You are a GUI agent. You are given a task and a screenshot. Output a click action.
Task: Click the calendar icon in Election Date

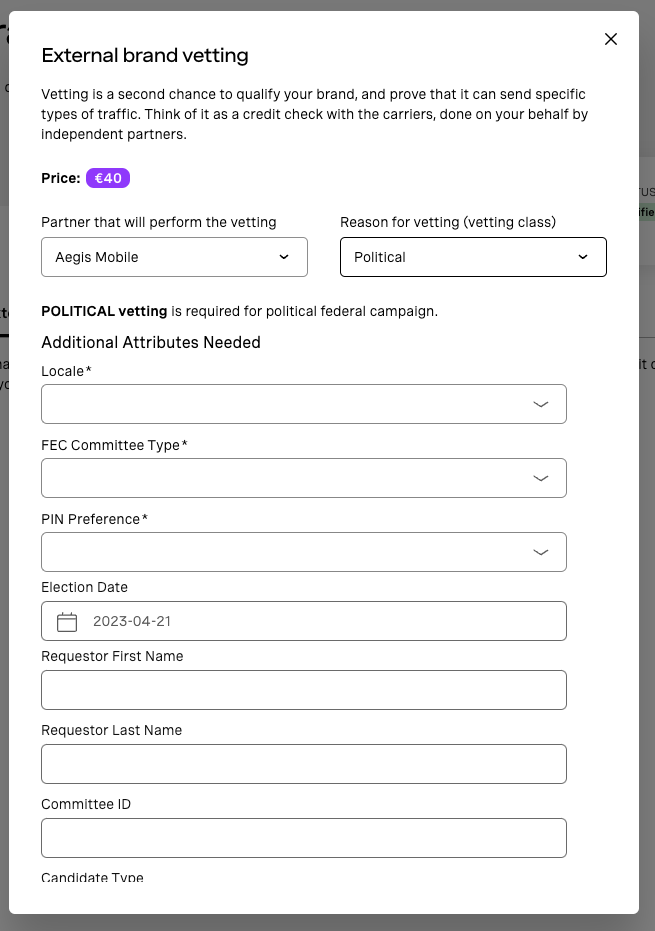[x=67, y=622]
